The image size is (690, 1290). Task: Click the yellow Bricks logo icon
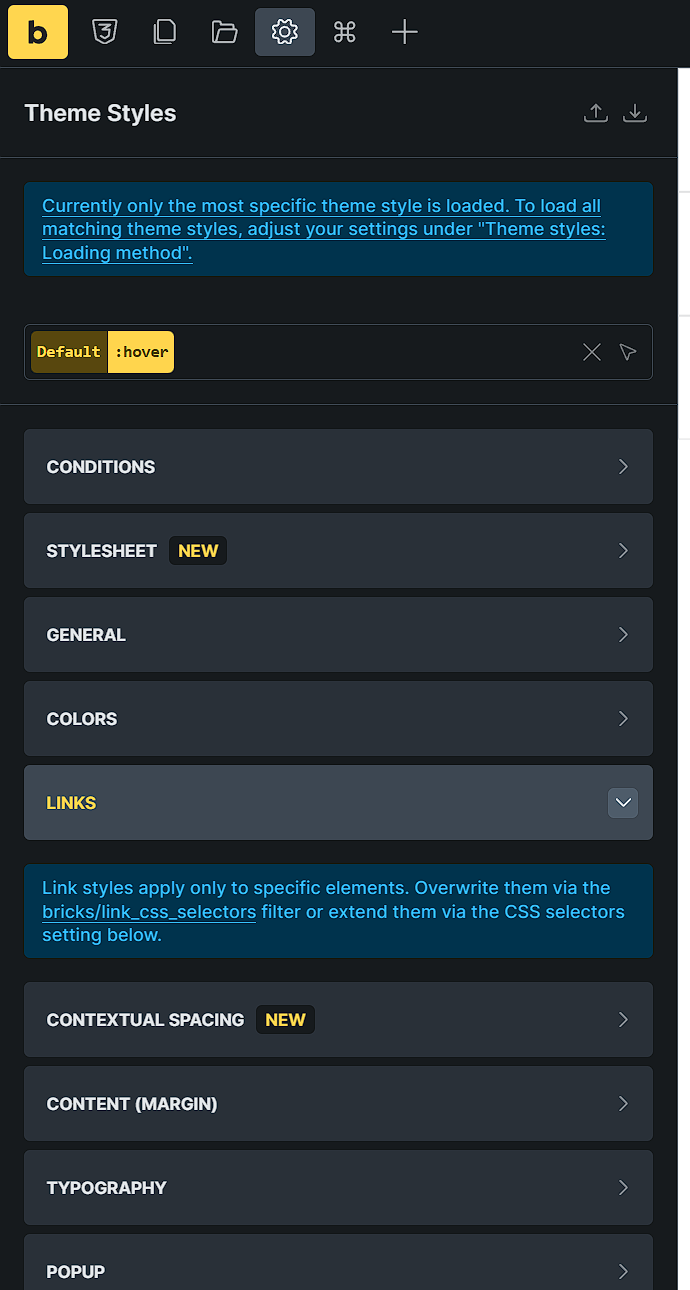38,32
